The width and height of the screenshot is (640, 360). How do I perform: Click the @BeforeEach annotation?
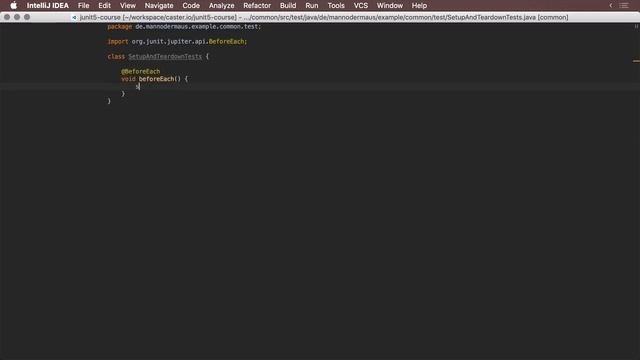pyautogui.click(x=140, y=71)
